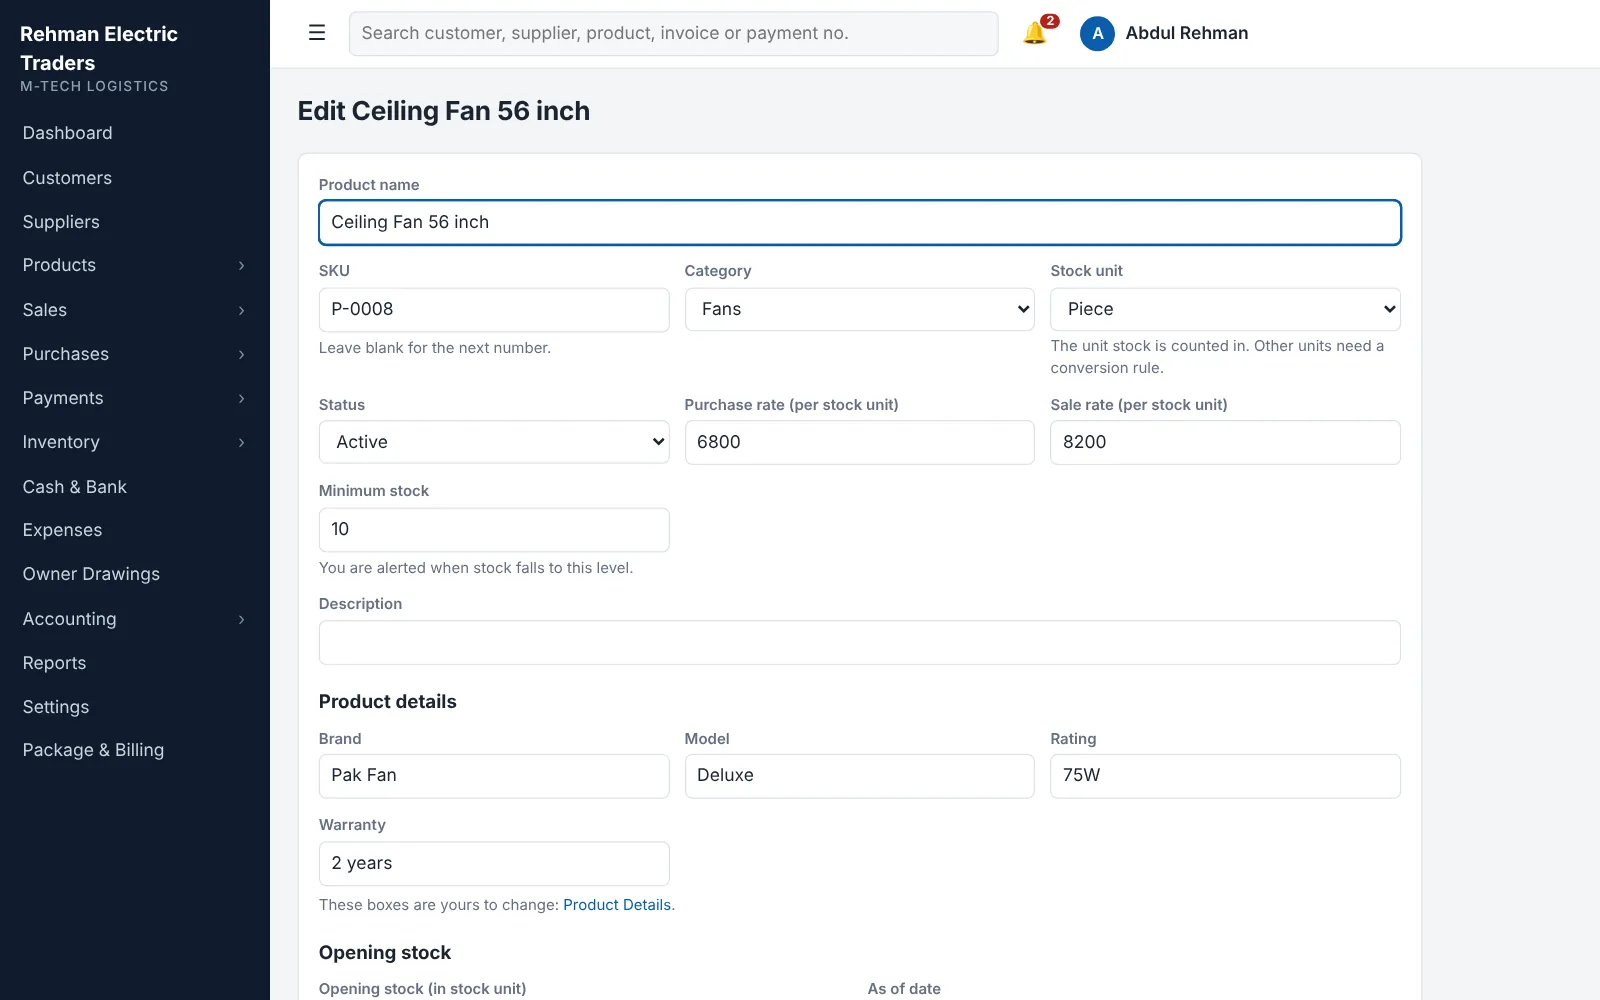1600x1000 pixels.
Task: Expand the Payments submenu chevron
Action: click(x=241, y=398)
